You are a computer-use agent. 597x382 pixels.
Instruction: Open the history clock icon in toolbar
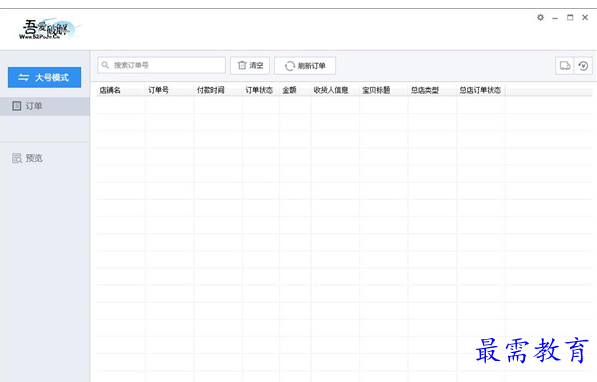click(x=583, y=66)
